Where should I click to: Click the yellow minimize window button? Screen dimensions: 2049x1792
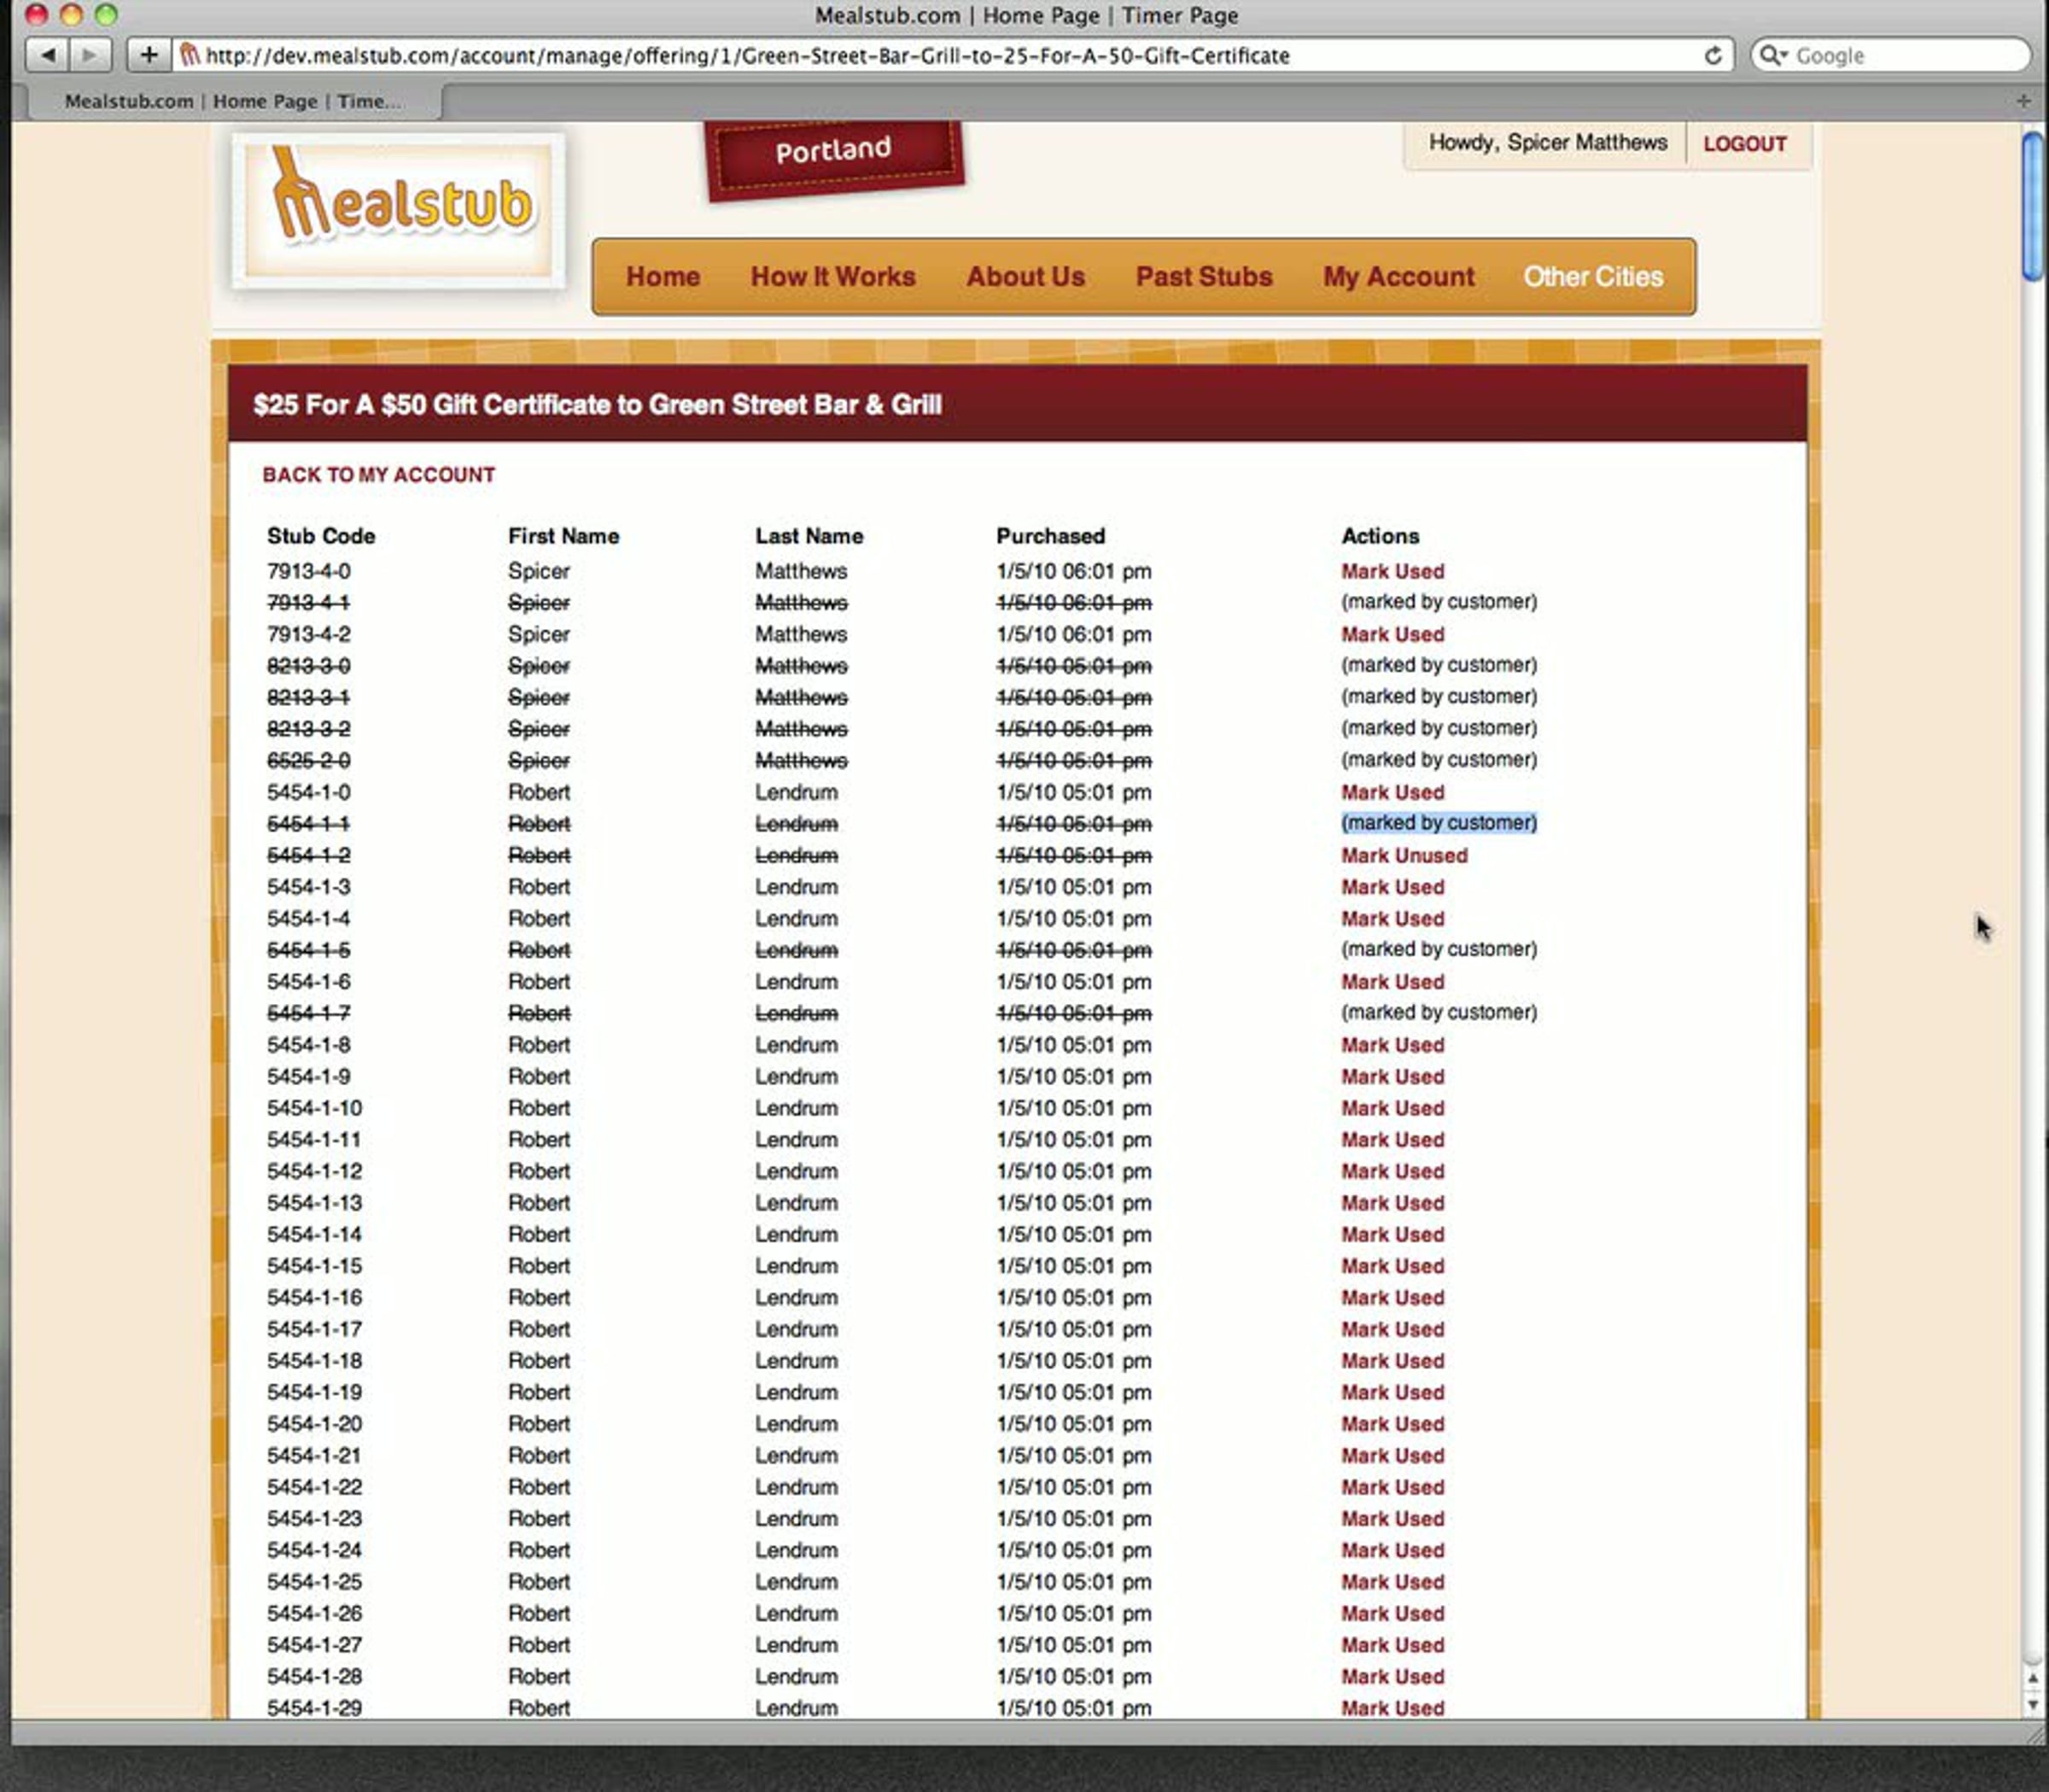[x=71, y=14]
